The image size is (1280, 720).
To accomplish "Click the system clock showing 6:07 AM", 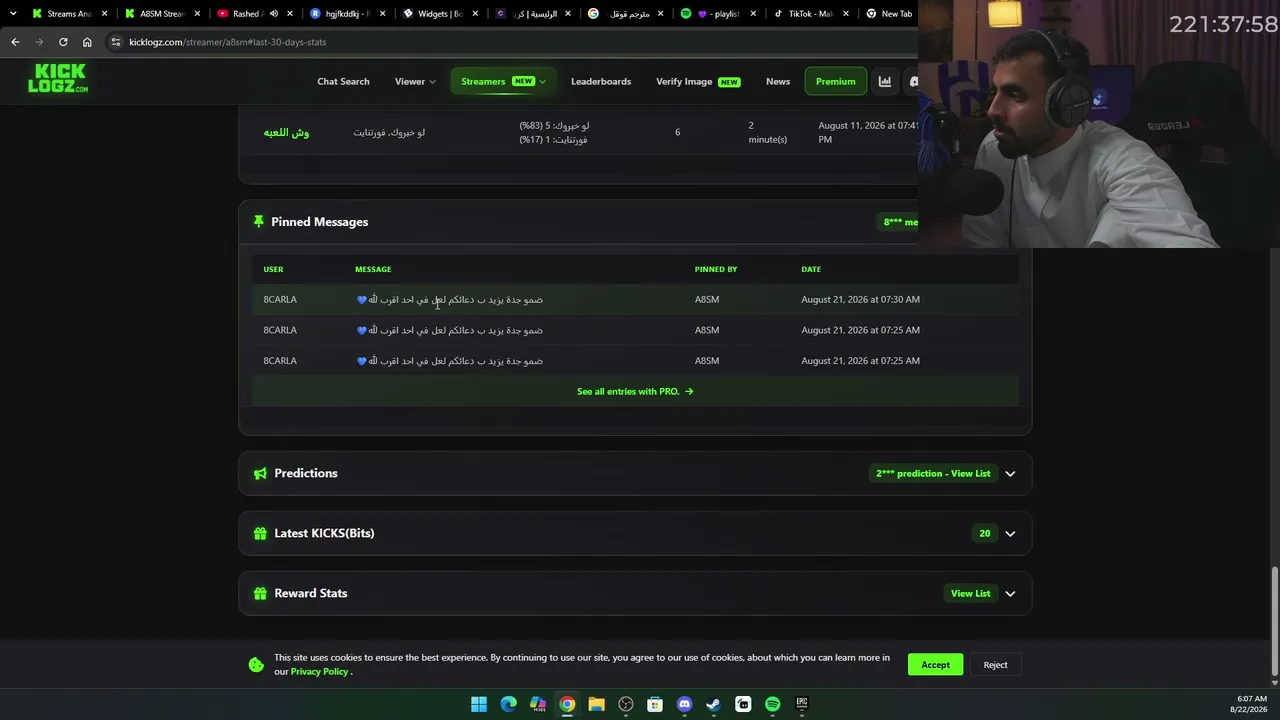I will 1252,699.
